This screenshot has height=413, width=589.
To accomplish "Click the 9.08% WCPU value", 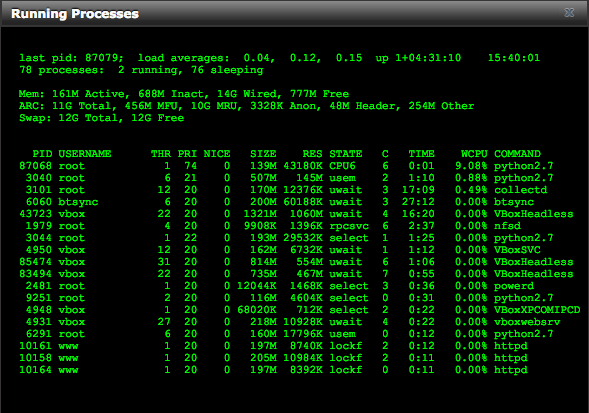I will click(471, 166).
